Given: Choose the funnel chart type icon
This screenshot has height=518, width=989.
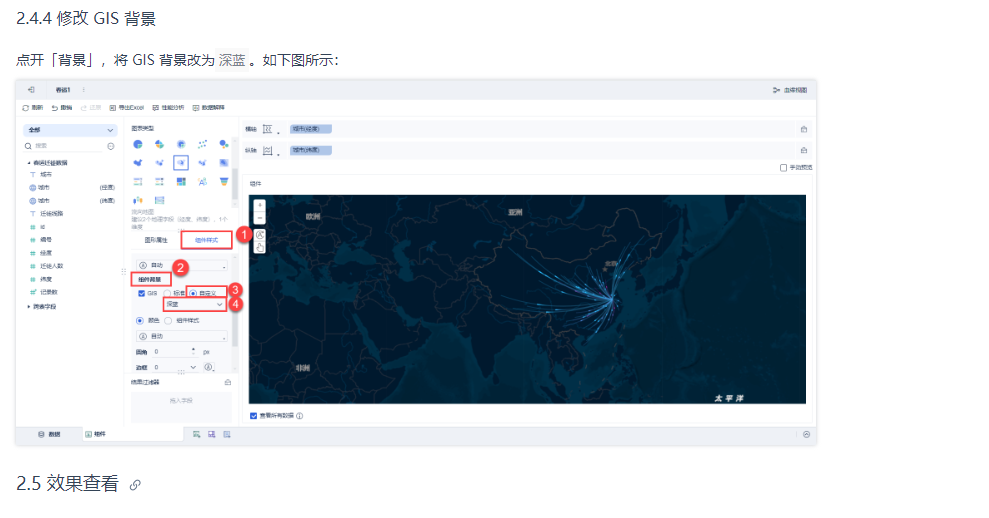Looking at the screenshot, I should [x=223, y=182].
